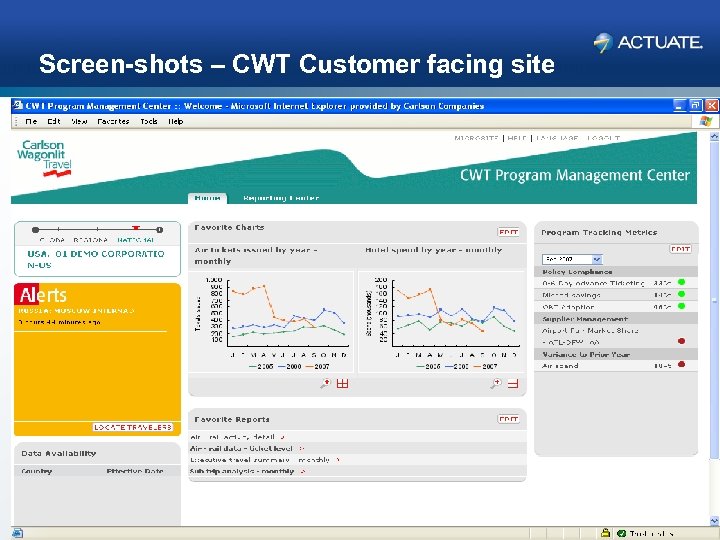Open the View menu

tap(79, 121)
